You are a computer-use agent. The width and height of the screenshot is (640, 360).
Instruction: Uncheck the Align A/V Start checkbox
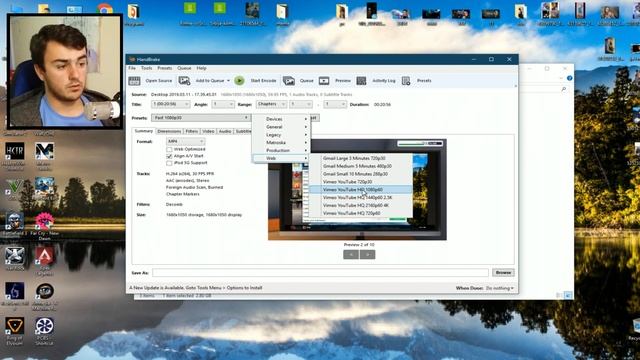tap(169, 156)
